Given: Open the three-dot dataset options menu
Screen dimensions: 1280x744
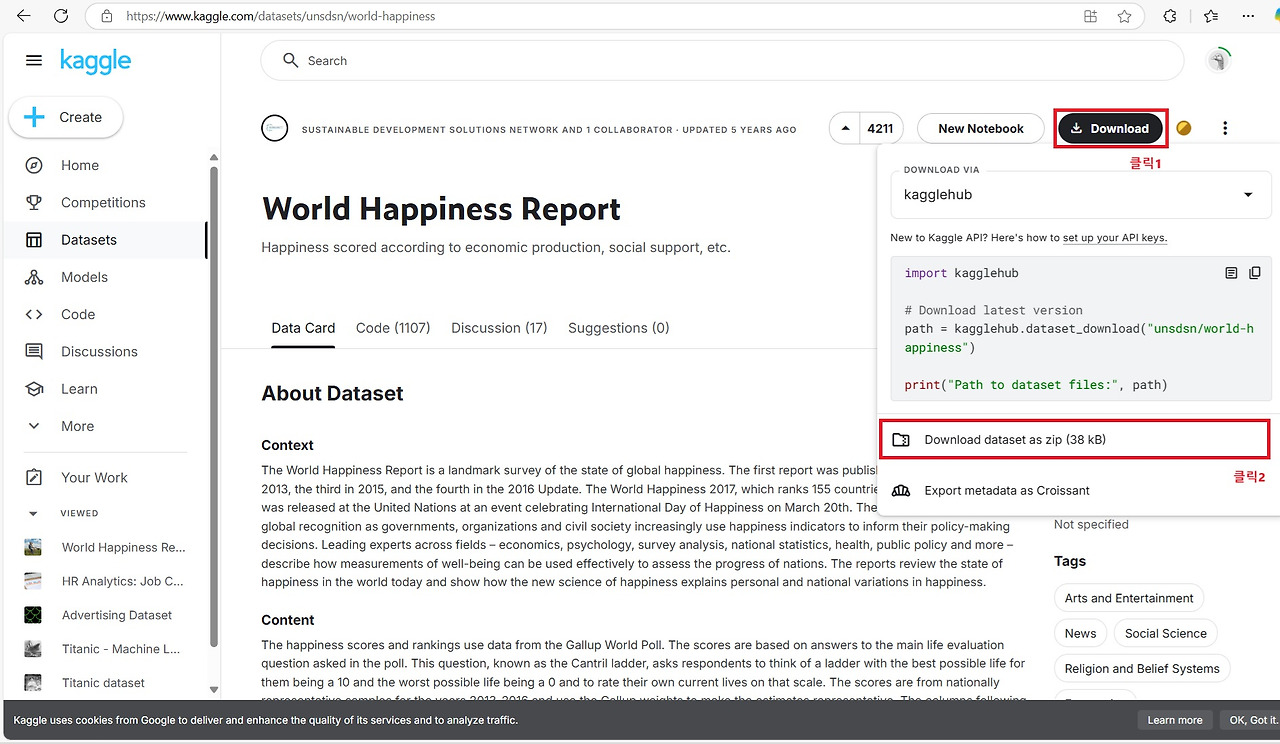Looking at the screenshot, I should click(1225, 128).
